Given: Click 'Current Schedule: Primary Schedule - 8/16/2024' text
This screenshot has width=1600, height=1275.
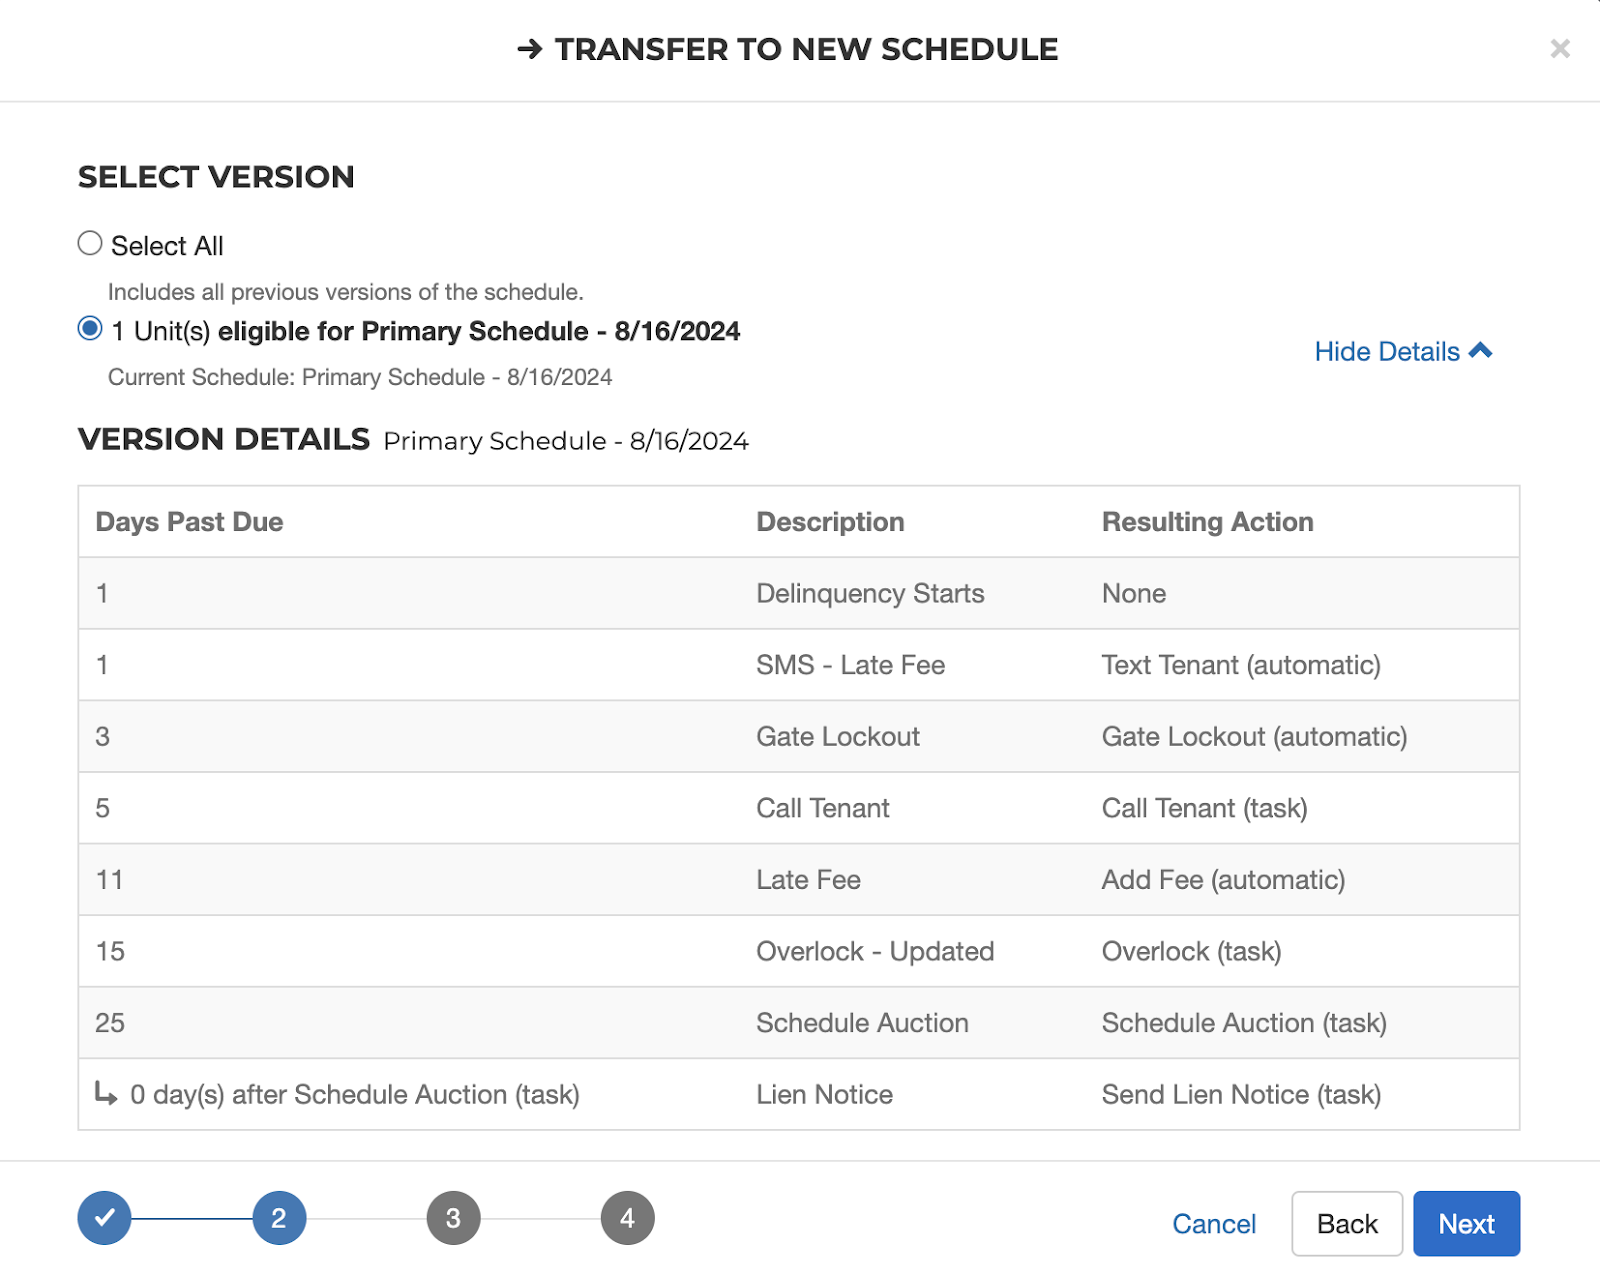Looking at the screenshot, I should (360, 377).
